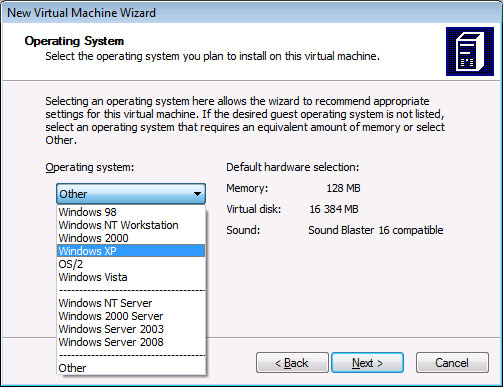Click the dropdown arrow on Operating system combo box
This screenshot has width=503, height=387.
(197, 194)
